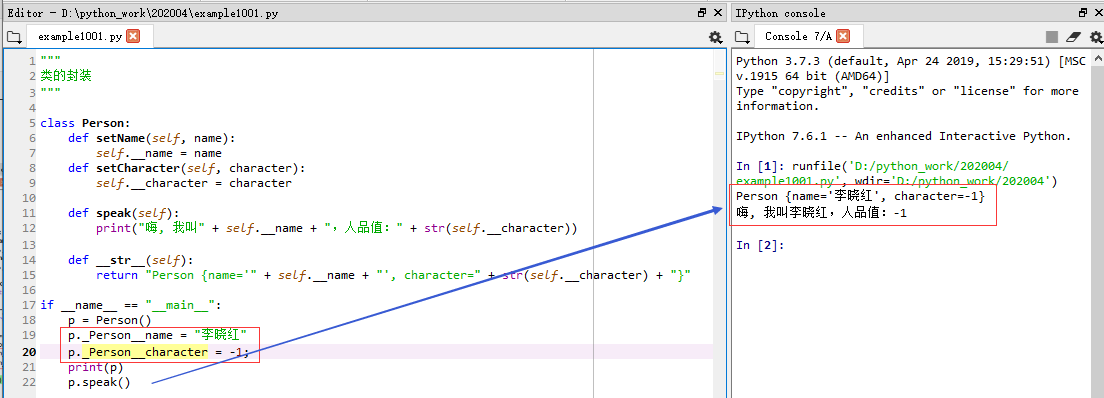The height and width of the screenshot is (398, 1104).
Task: Click the 'def __str__(self):' line
Action: 131,260
